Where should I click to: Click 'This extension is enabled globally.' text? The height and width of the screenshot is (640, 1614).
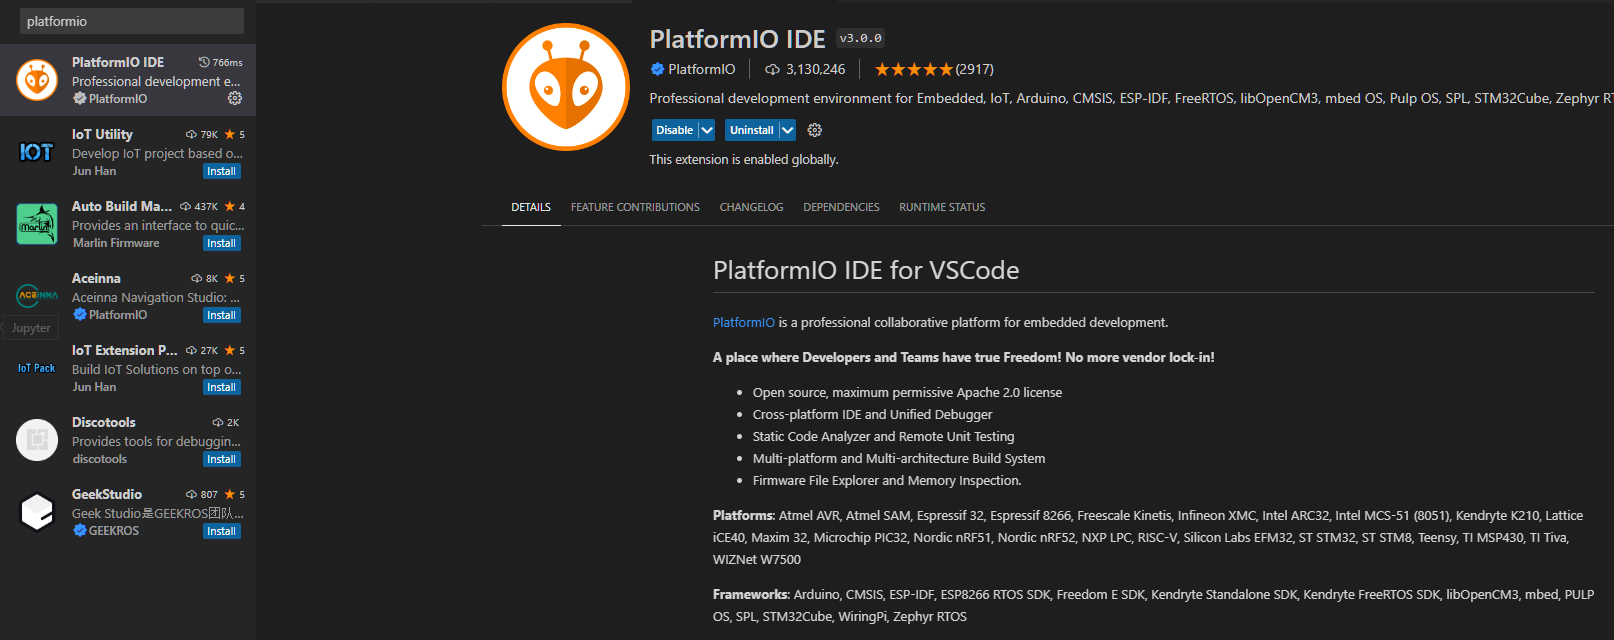coord(744,159)
